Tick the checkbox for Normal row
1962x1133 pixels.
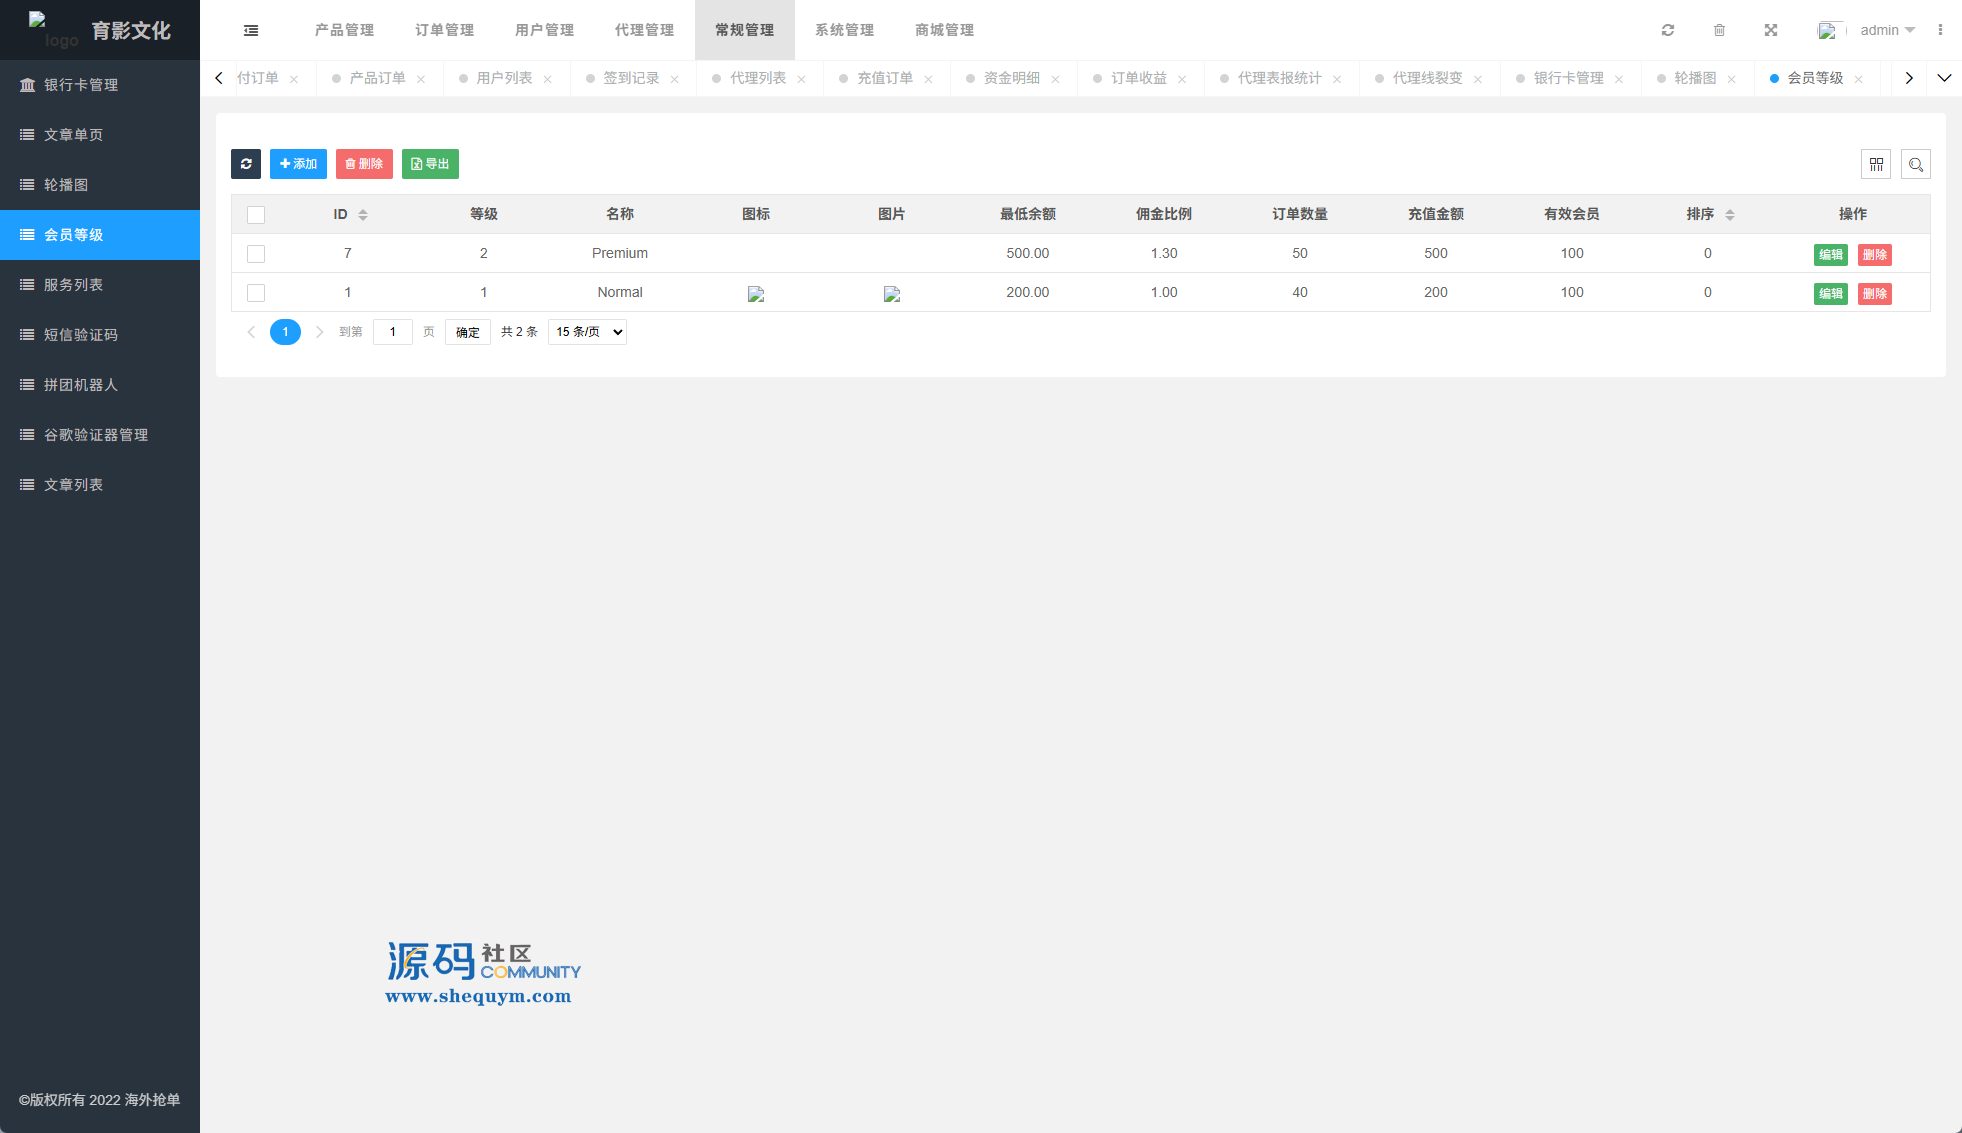[256, 293]
